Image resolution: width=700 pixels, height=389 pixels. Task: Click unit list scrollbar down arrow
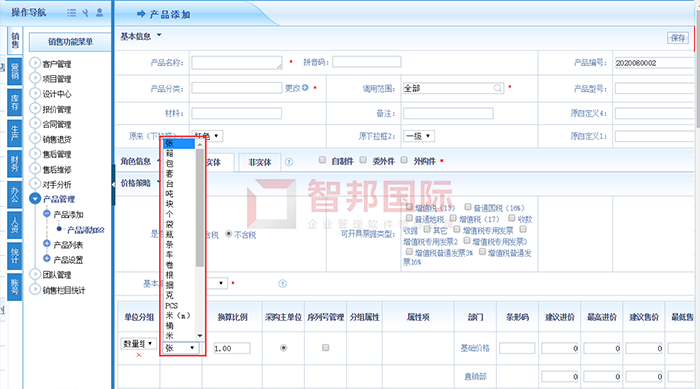point(200,335)
